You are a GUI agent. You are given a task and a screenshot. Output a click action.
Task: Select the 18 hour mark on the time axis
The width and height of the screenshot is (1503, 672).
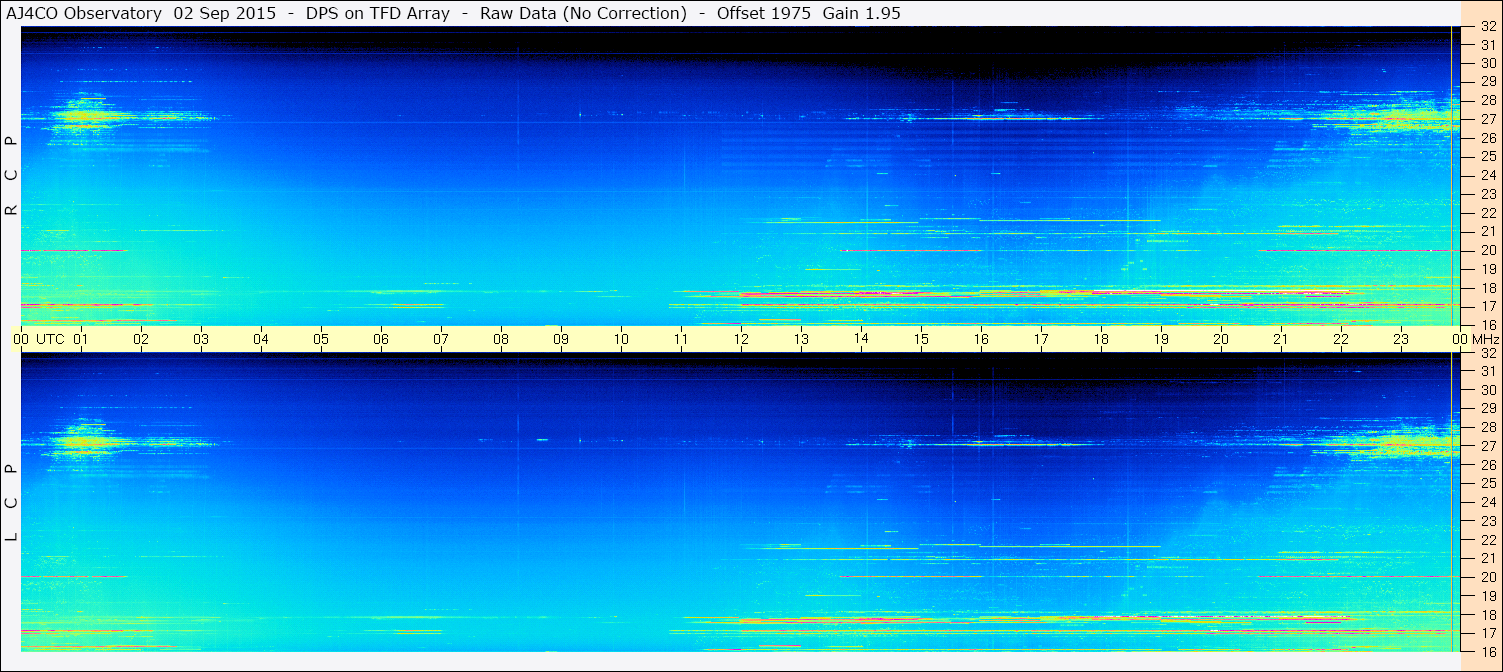(x=1101, y=339)
